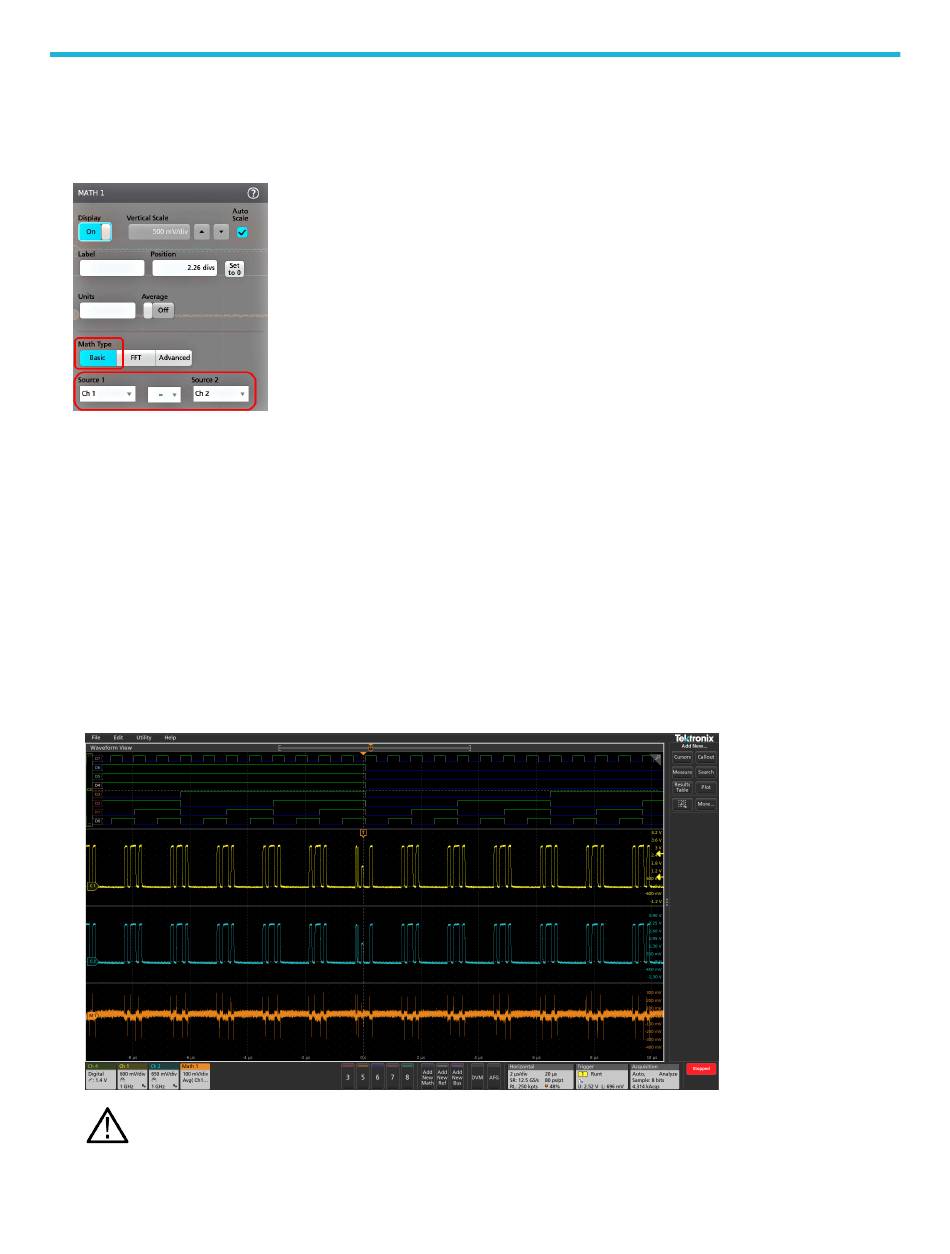
Task: Click the red Stopped button
Action: (701, 1069)
